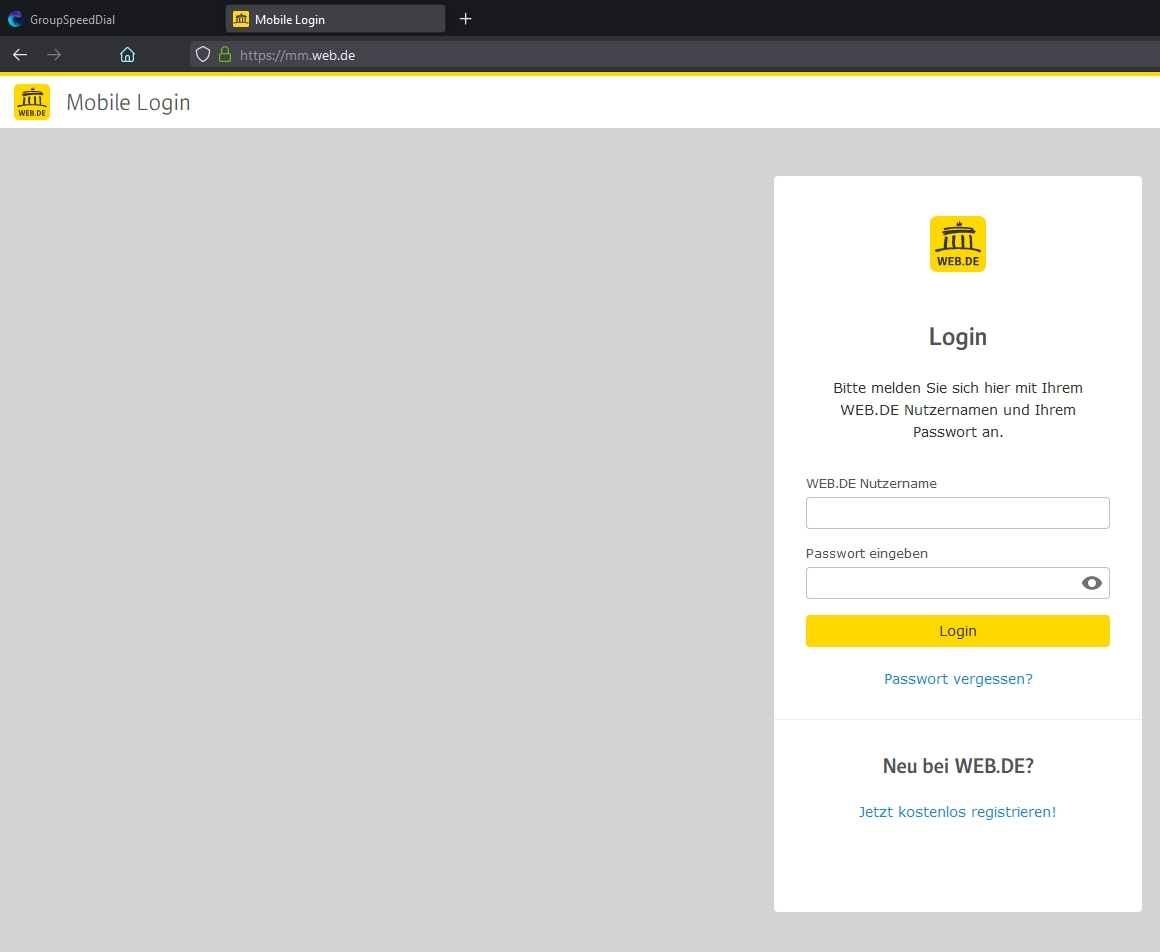Screen dimensions: 1160x952
Task: Click the large WEB.DE logo above Login
Action: [x=957, y=244]
